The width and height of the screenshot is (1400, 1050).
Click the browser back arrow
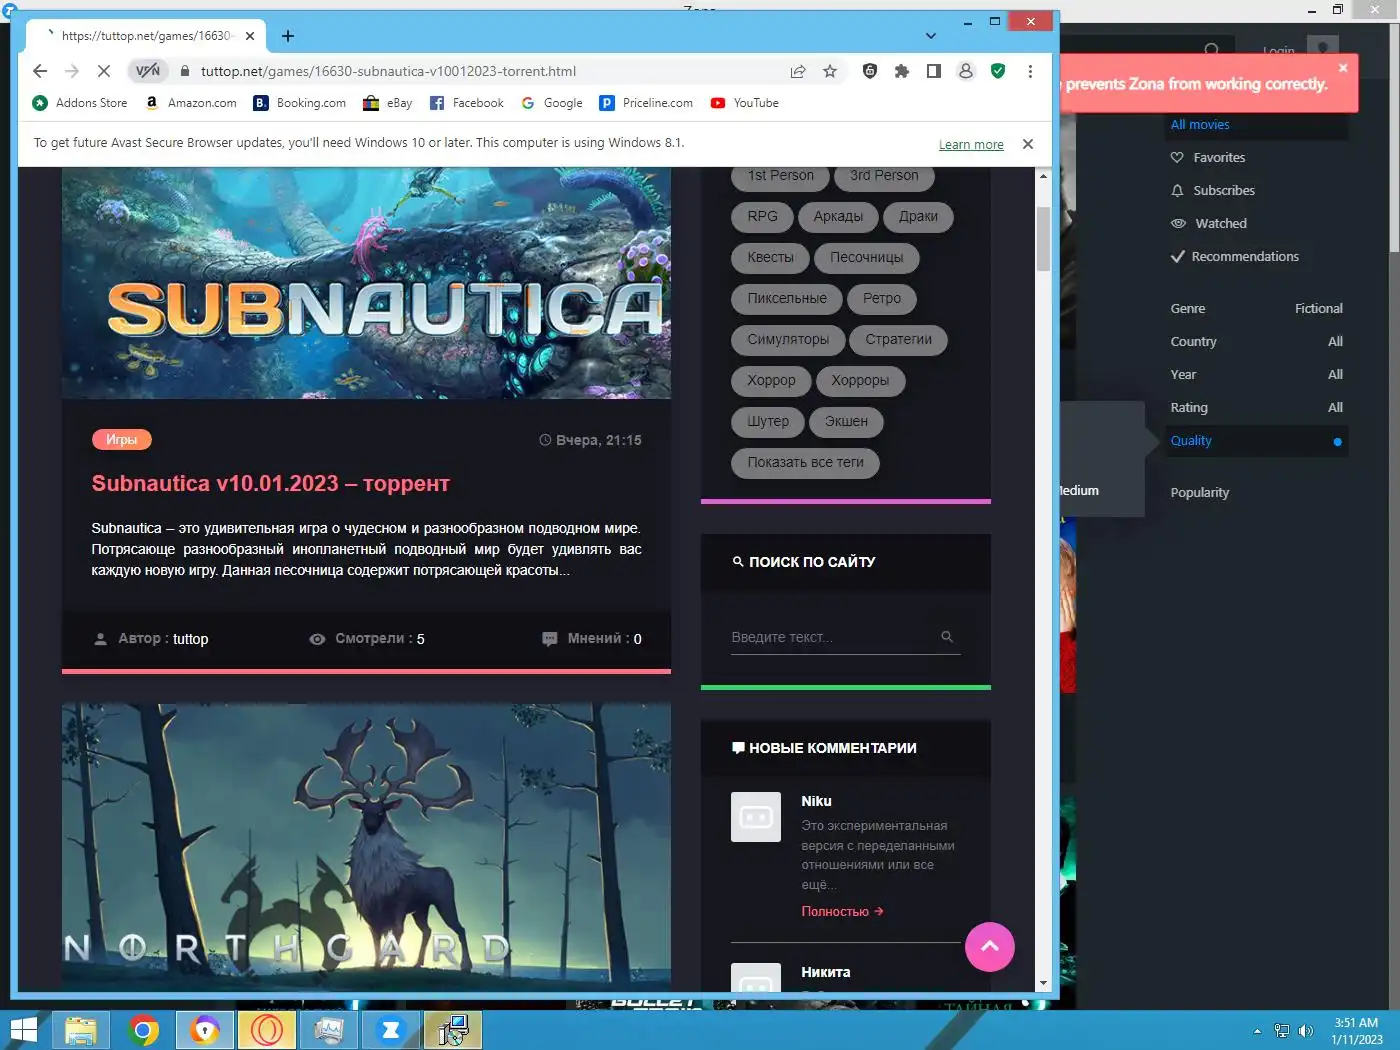coord(40,71)
